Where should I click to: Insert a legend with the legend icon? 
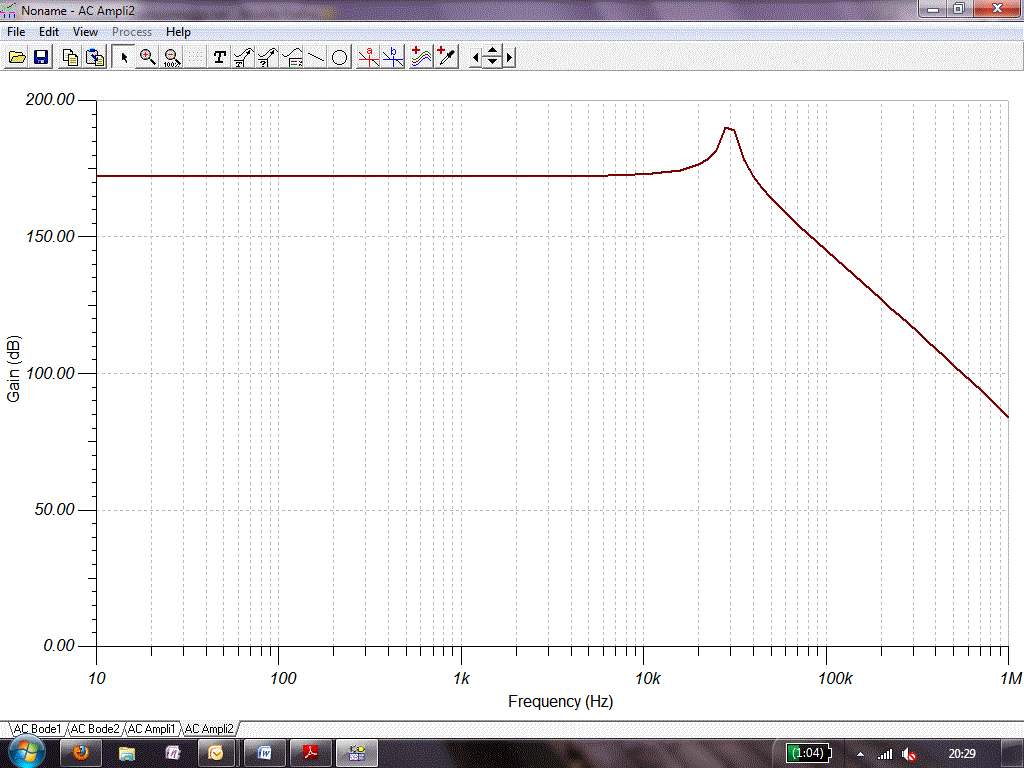pos(293,57)
